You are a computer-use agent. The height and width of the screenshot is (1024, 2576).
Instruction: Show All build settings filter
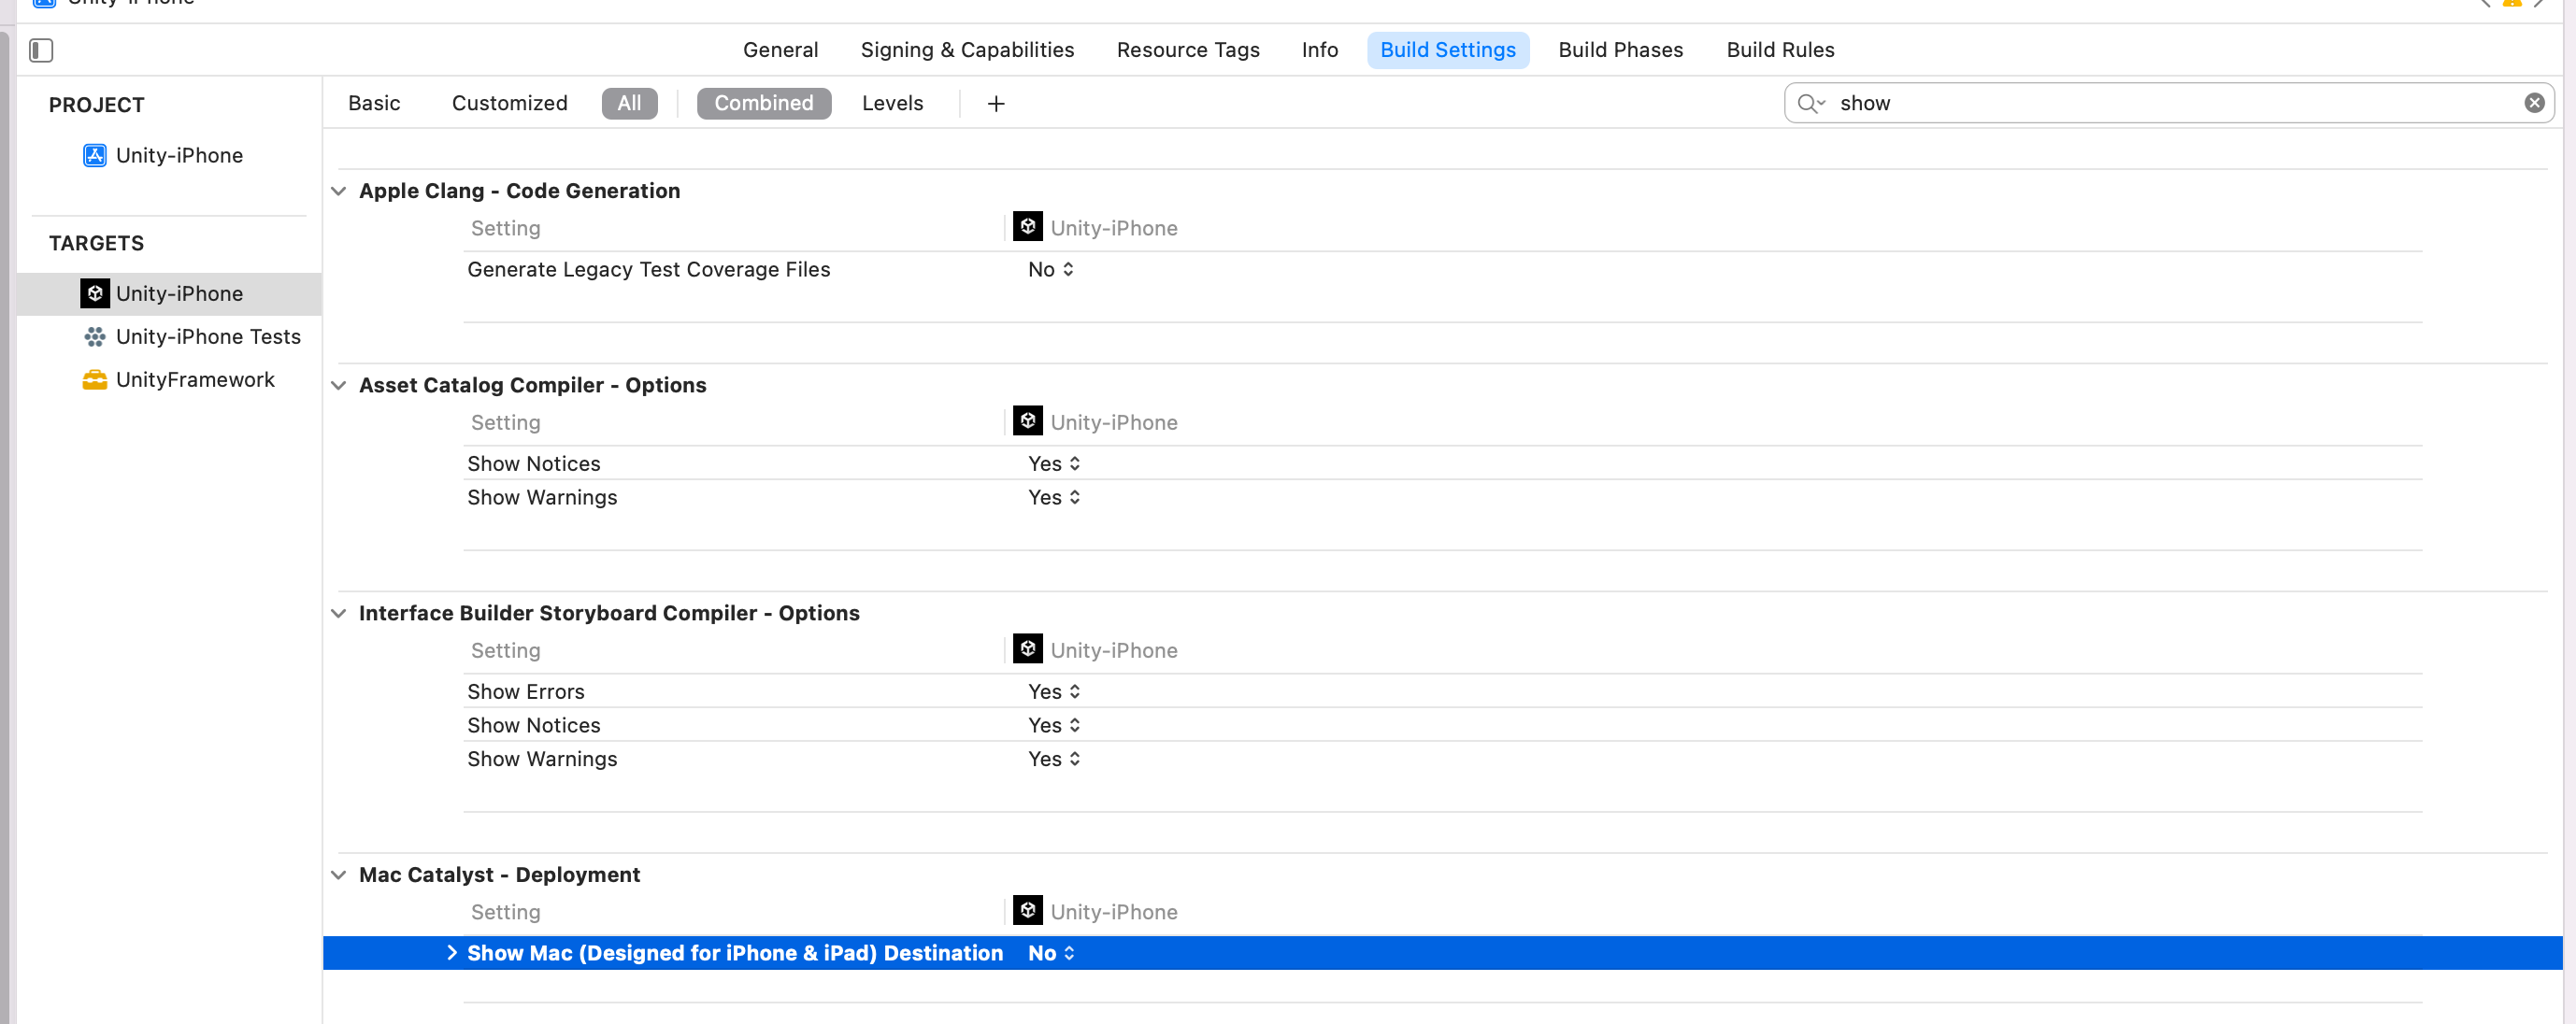tap(629, 103)
